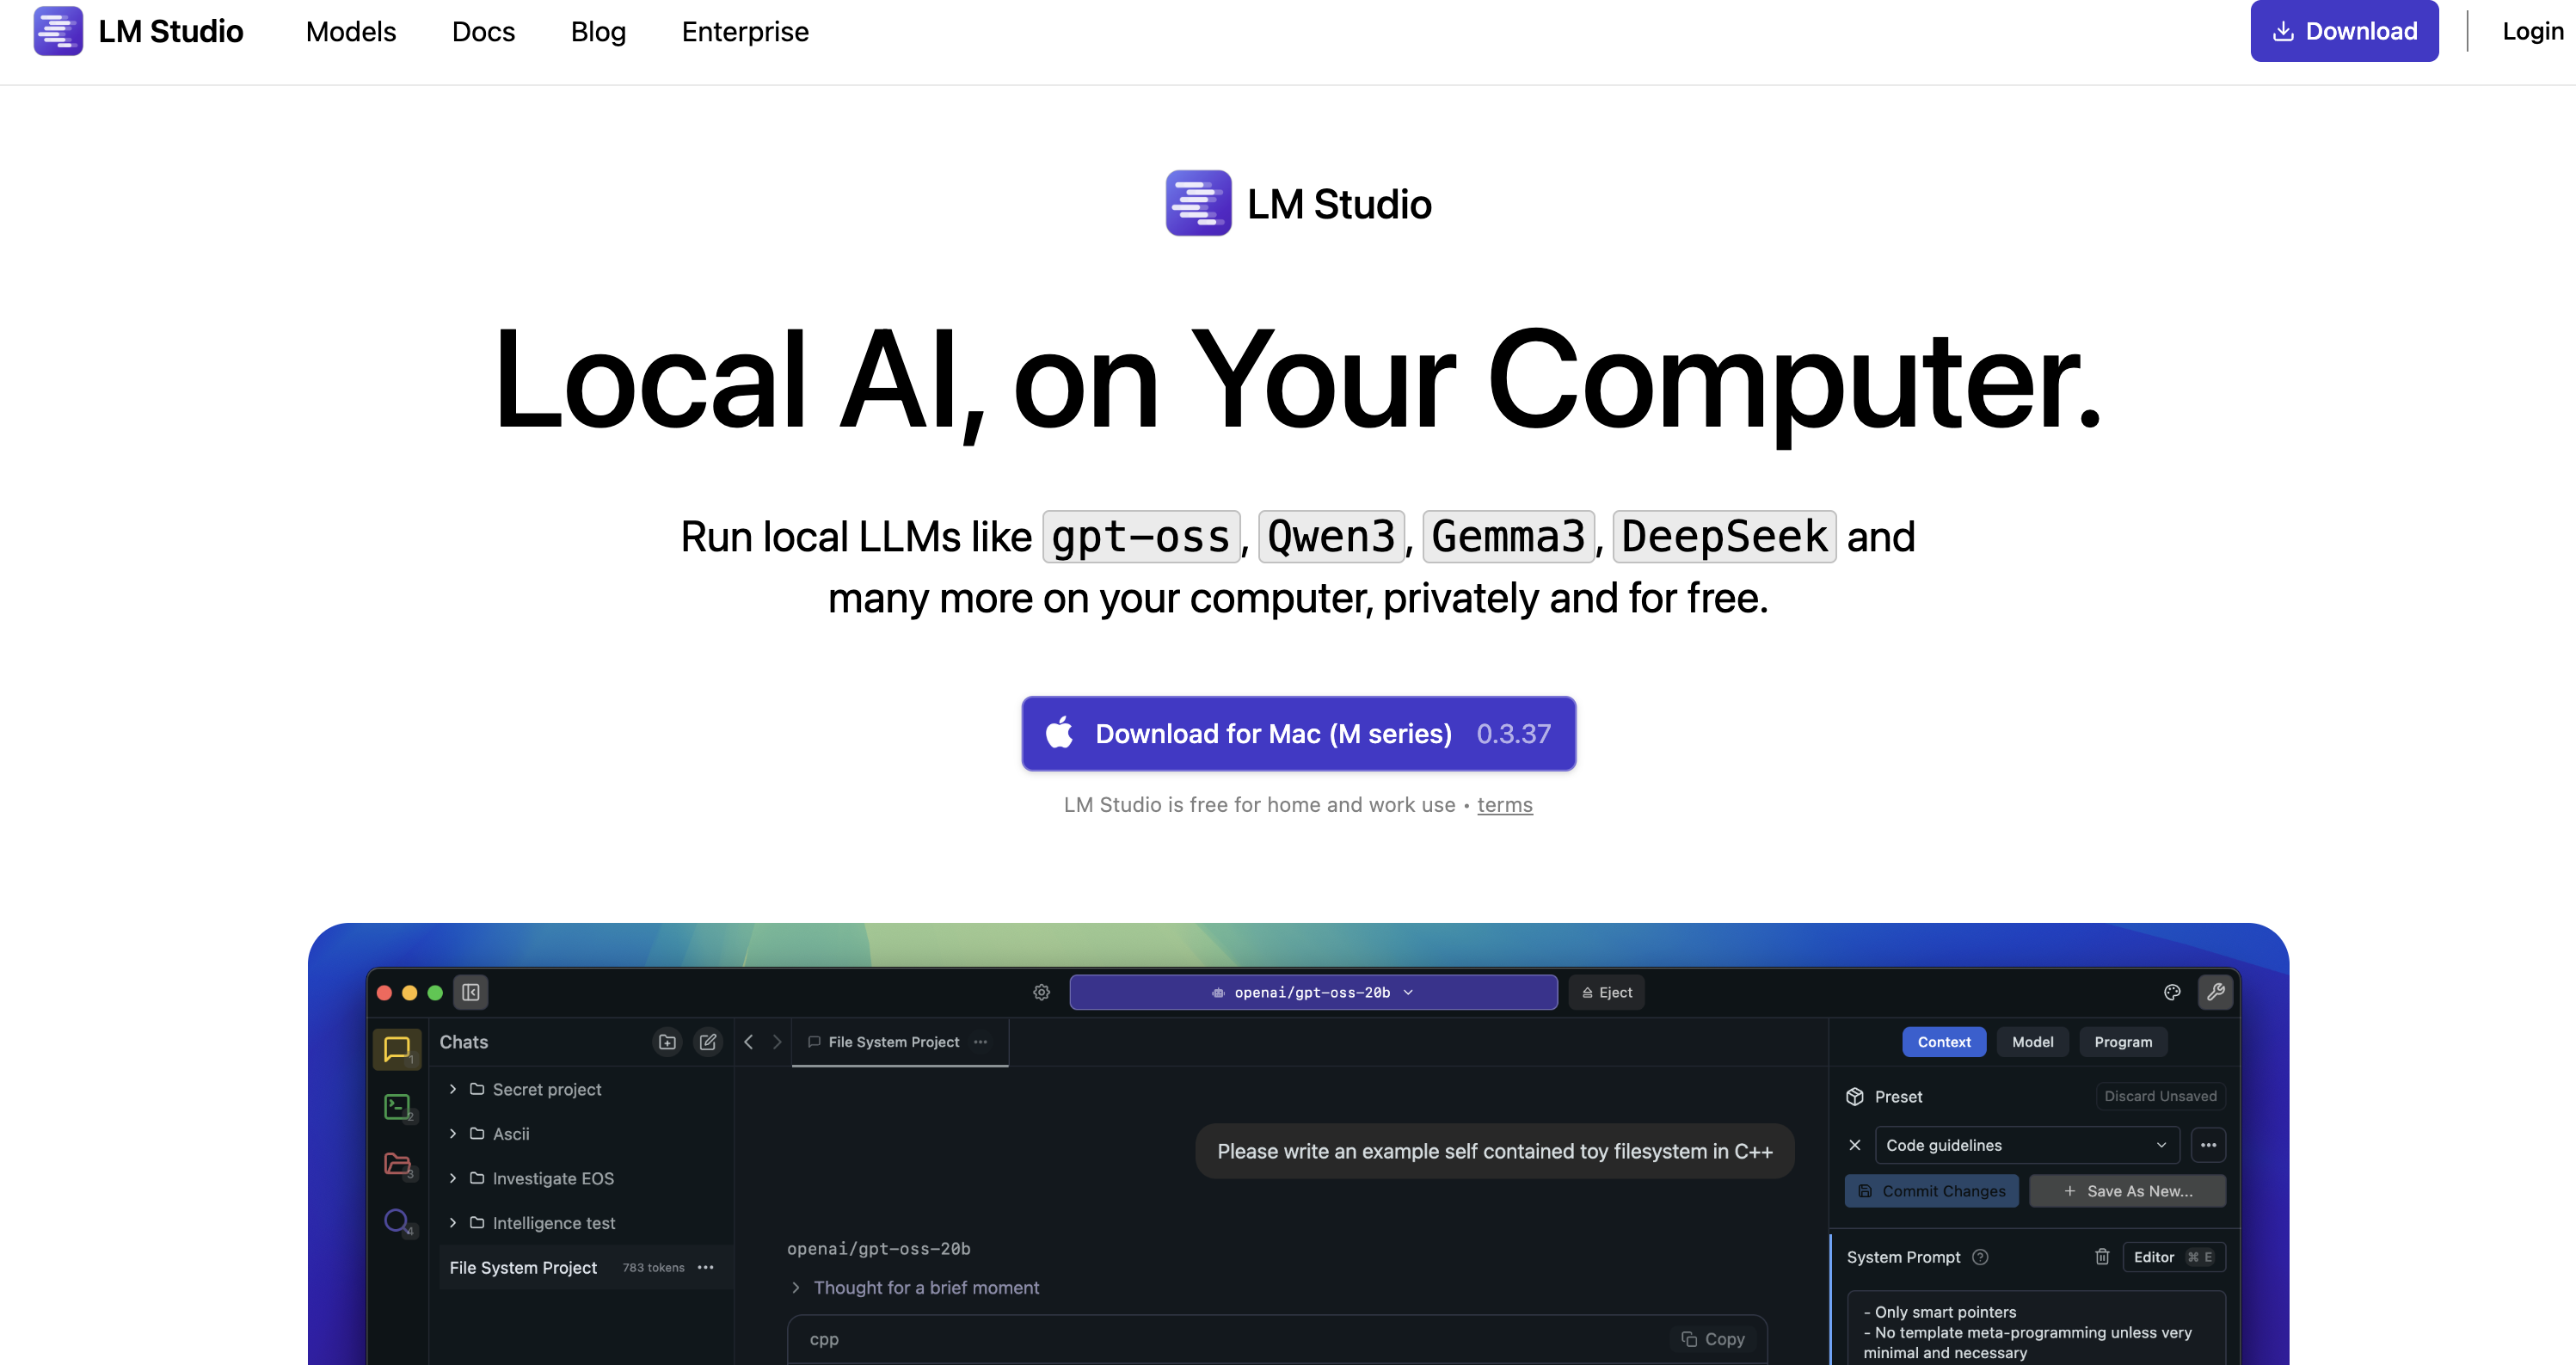Open Models in the top navigation
This screenshot has width=2576, height=1365.
(x=351, y=31)
